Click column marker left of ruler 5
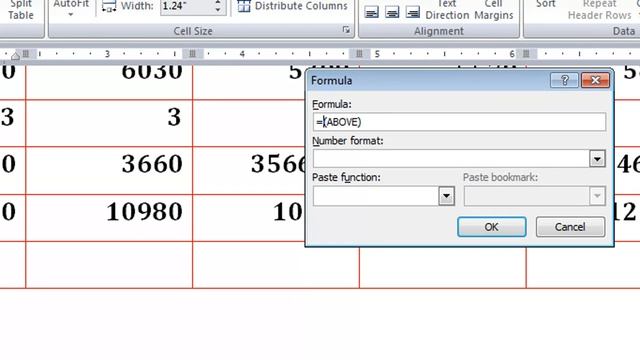 [x=359, y=54]
